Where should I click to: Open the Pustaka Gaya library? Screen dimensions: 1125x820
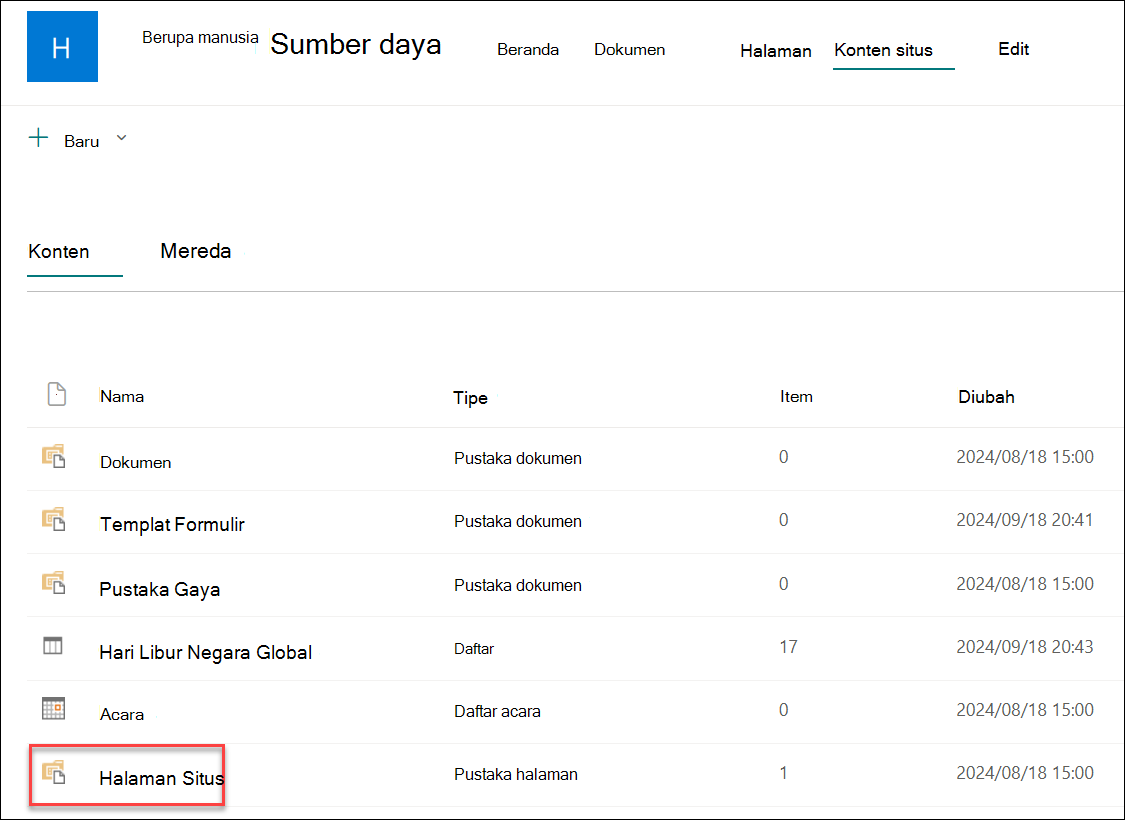(160, 590)
